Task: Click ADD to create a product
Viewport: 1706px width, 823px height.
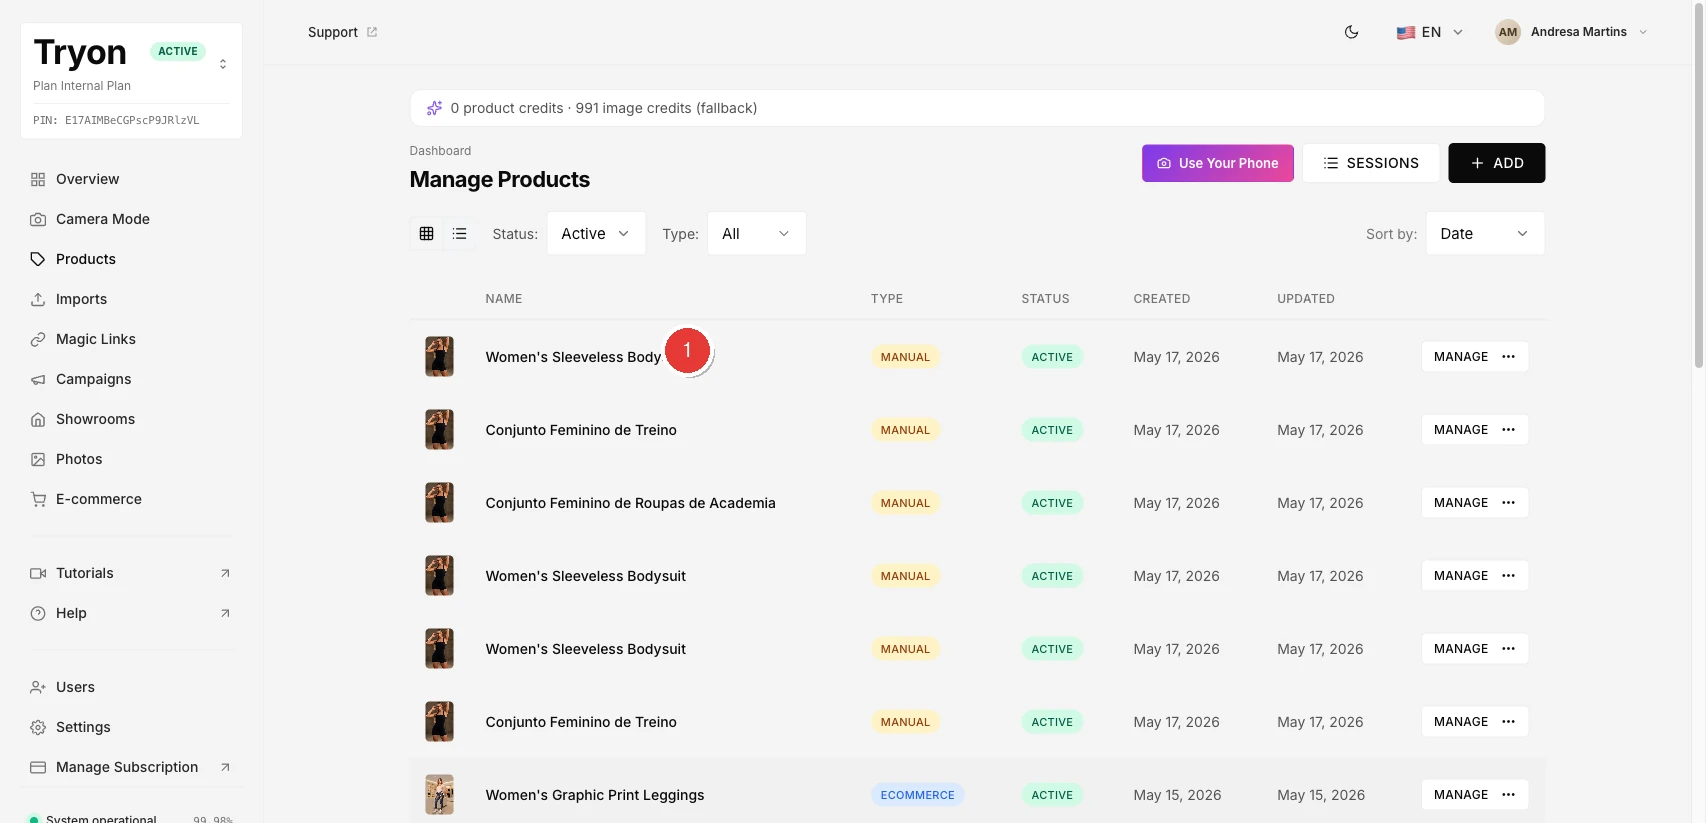Action: tap(1497, 163)
